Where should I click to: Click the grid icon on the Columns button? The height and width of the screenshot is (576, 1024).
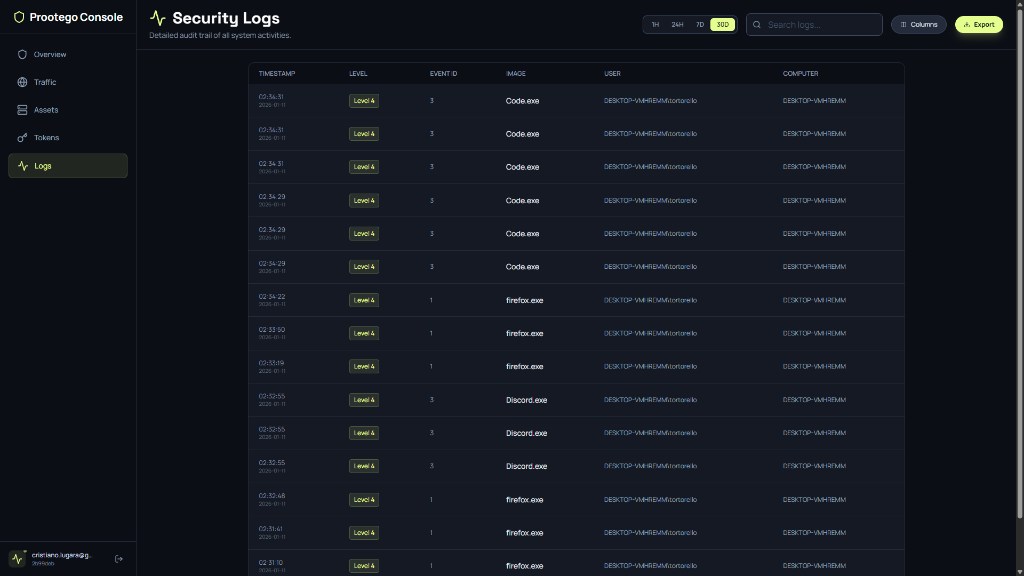903,24
